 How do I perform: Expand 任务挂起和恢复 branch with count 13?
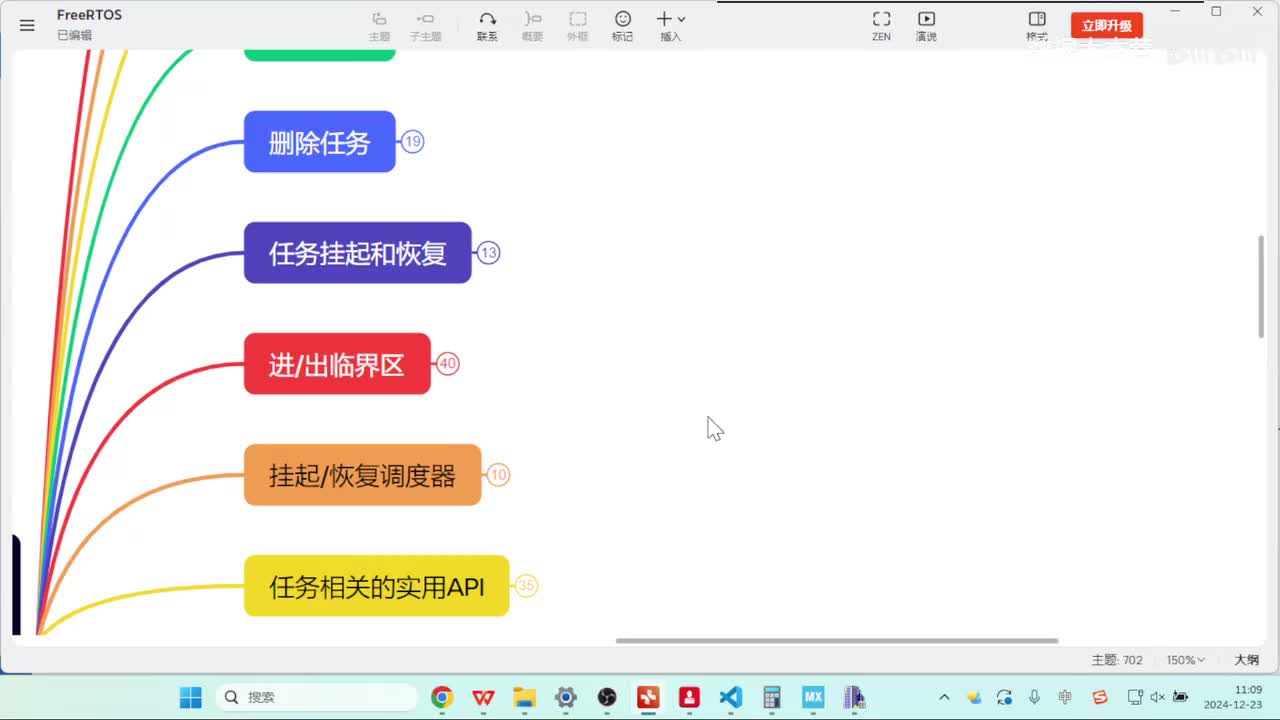point(488,253)
